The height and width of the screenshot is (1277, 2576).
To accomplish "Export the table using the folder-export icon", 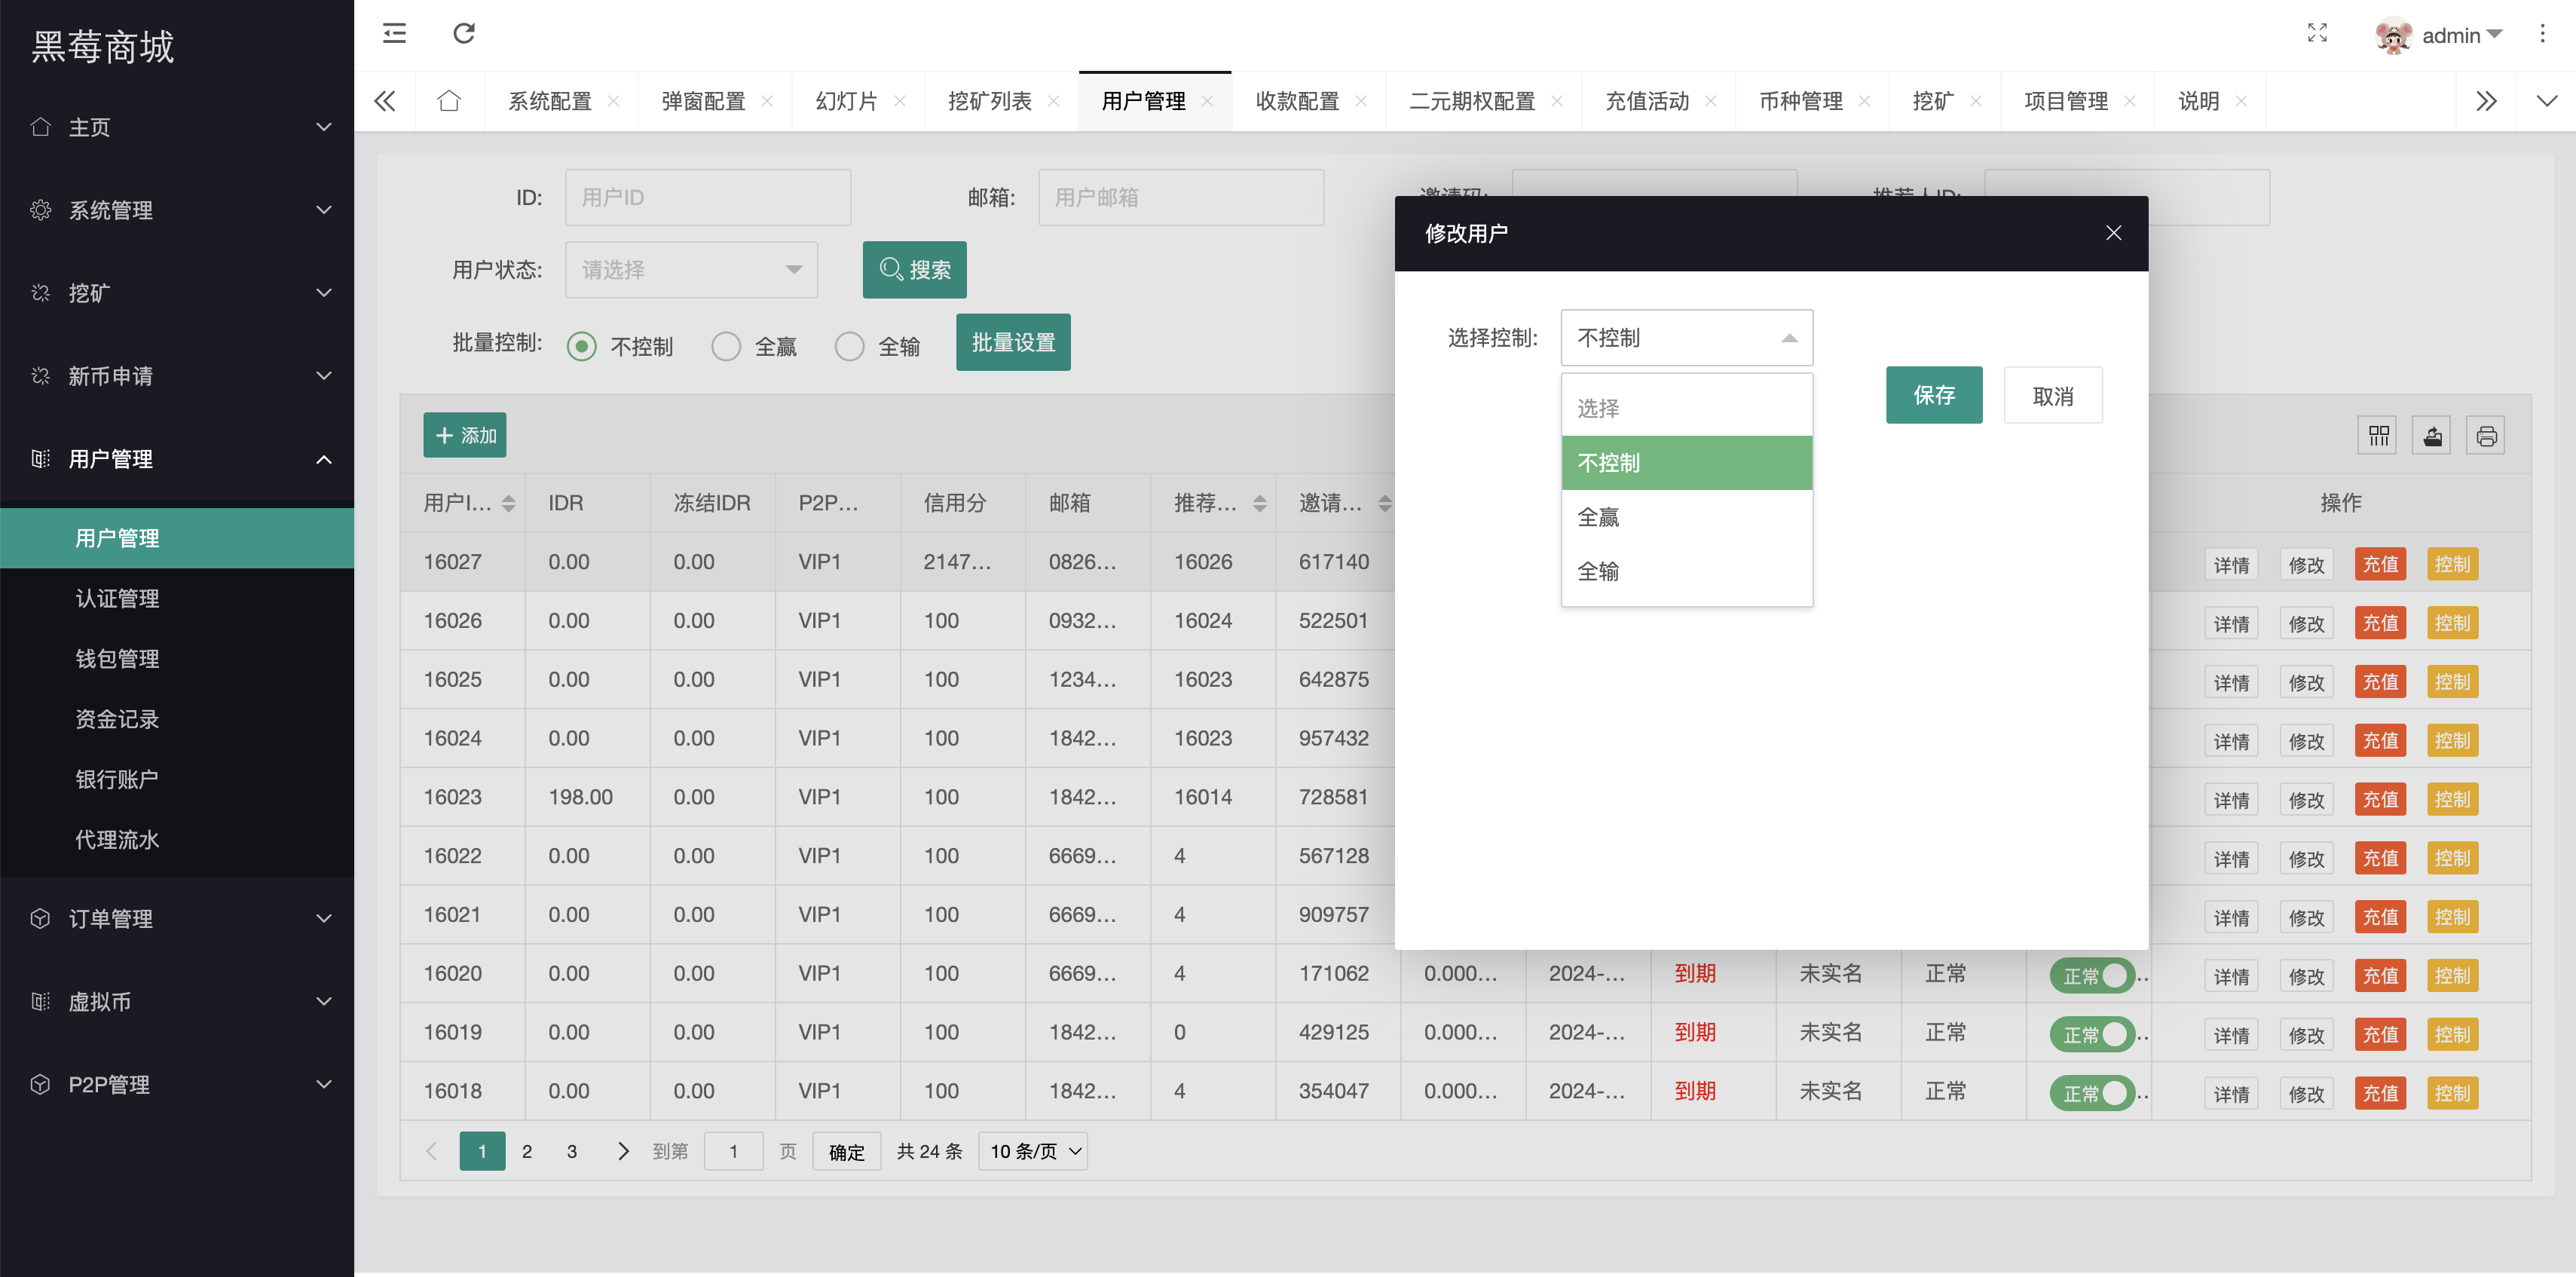I will pos(2432,435).
